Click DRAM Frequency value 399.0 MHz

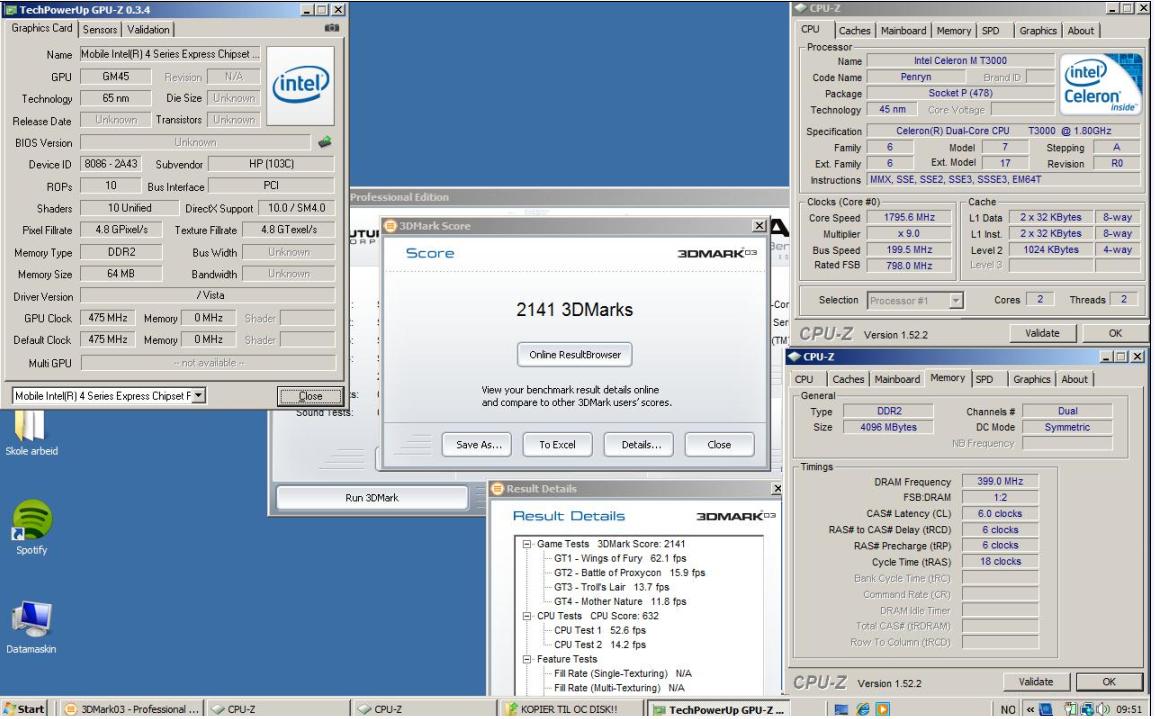pyautogui.click(x=1000, y=481)
